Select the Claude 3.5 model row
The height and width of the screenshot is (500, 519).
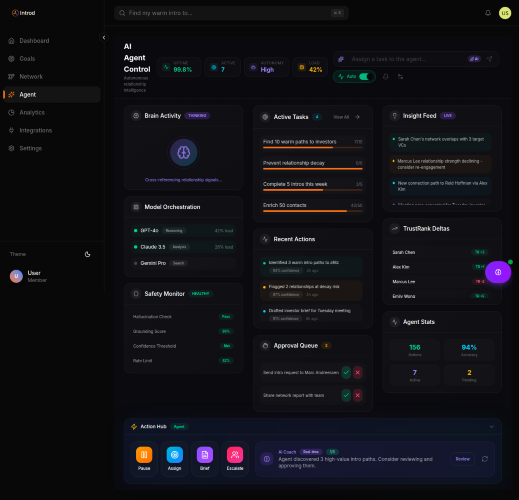point(183,247)
